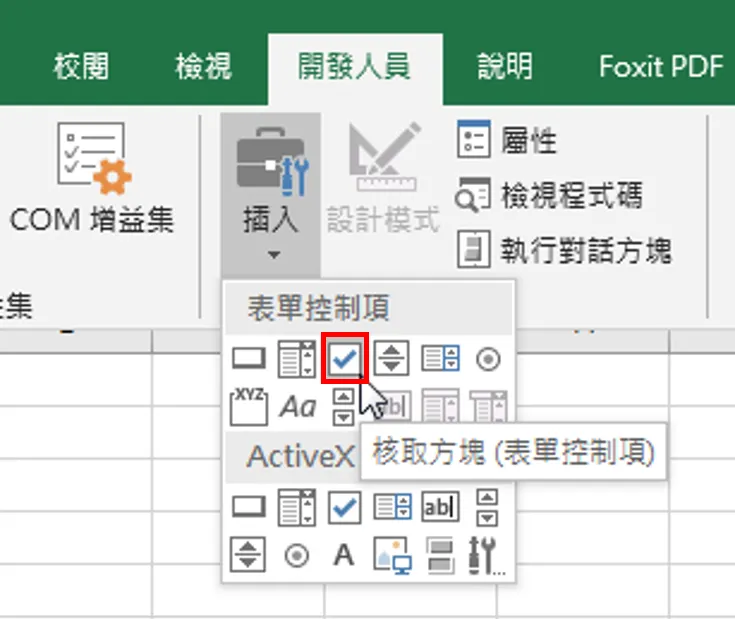Screen dimensions: 735x619
Task: Insert form control combo box
Action: pyautogui.click(x=297, y=359)
